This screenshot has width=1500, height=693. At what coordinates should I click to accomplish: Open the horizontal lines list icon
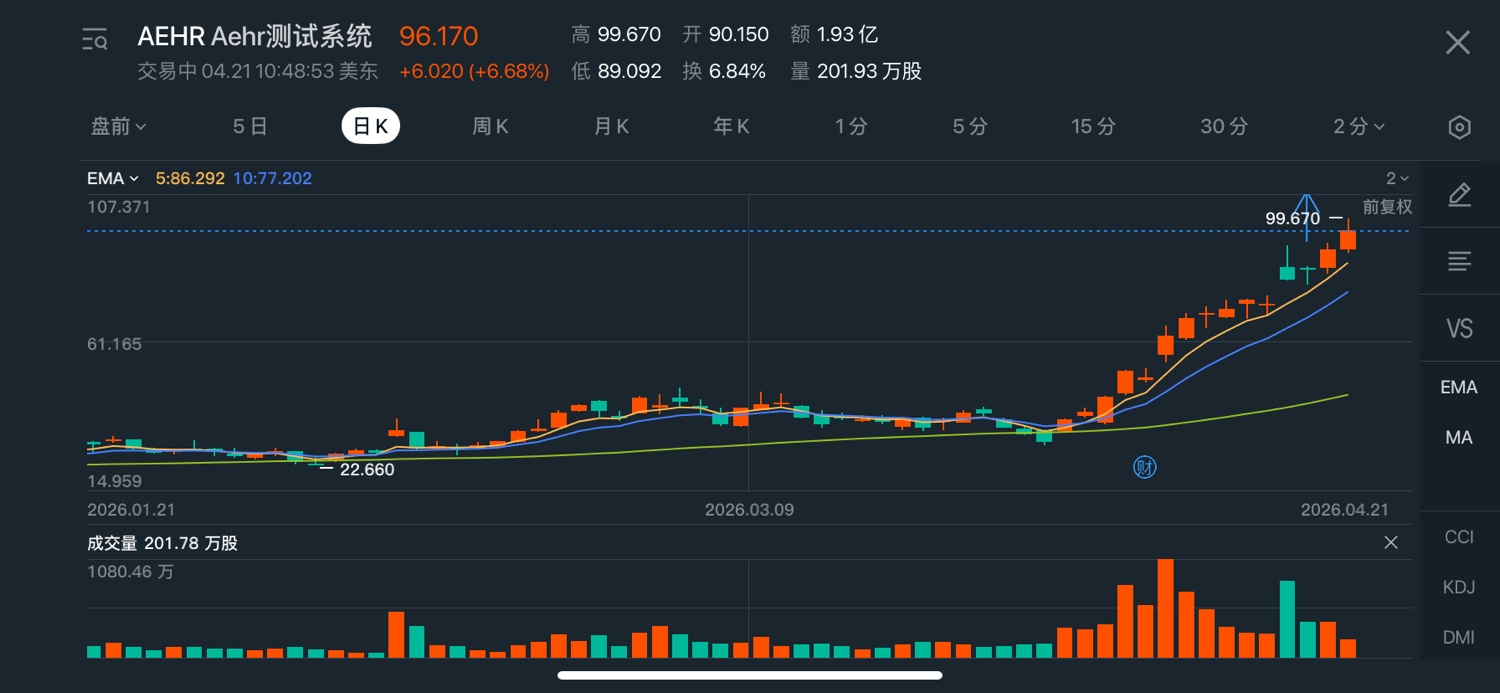point(1459,262)
